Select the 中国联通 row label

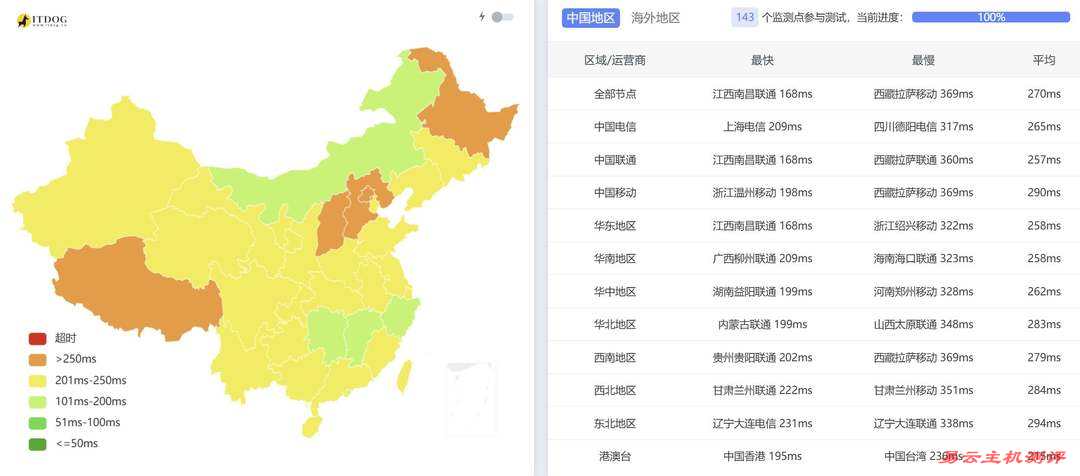615,160
